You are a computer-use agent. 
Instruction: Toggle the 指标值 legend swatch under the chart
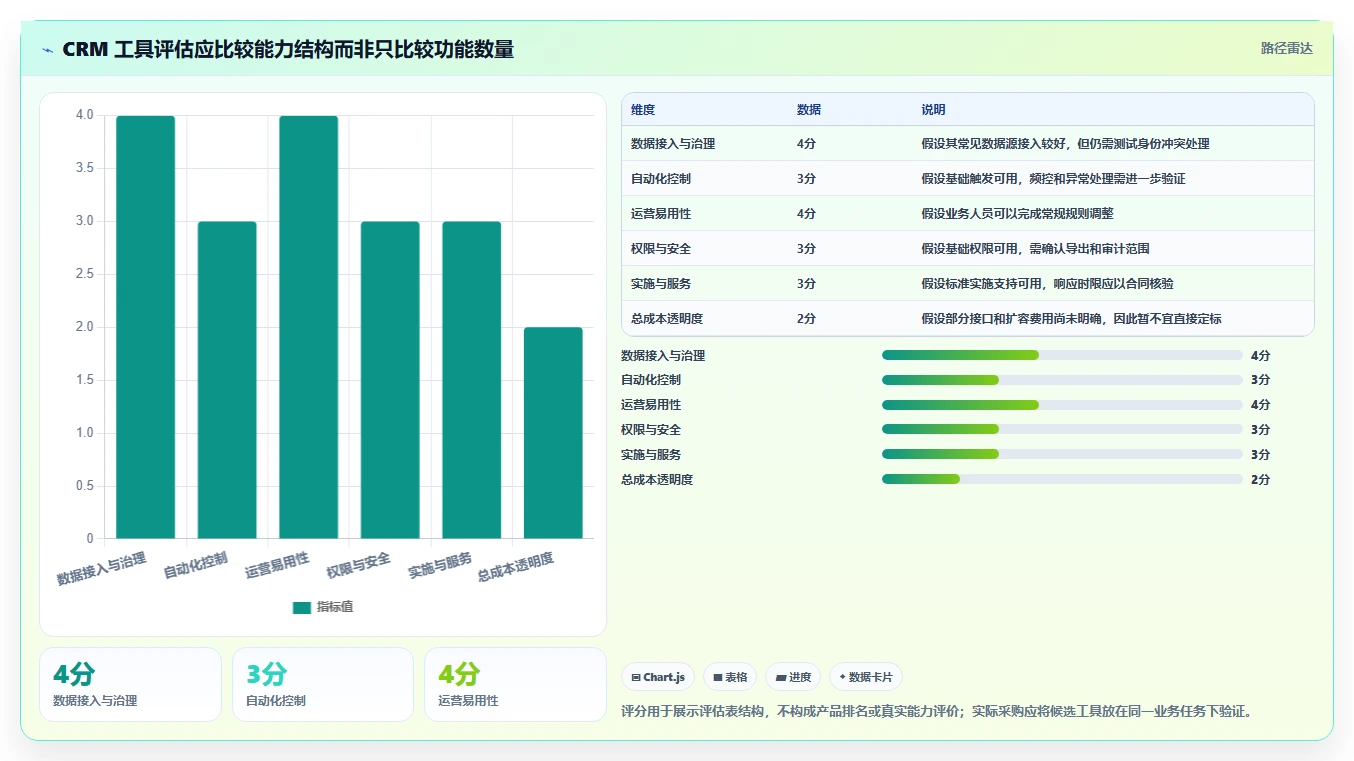tap(302, 607)
